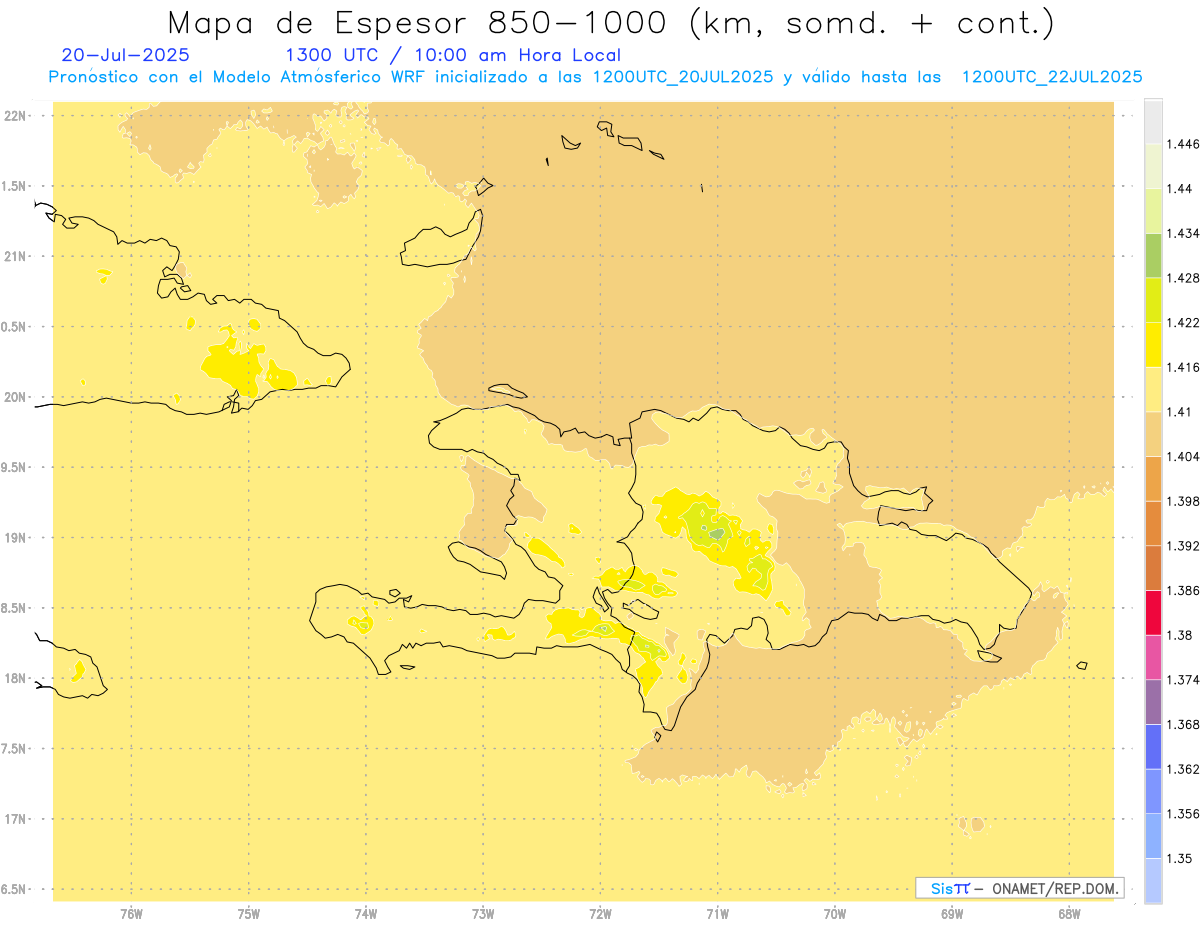This screenshot has height=927, width=1200.
Task: Click the '70W' longitude label
Action: point(834,913)
